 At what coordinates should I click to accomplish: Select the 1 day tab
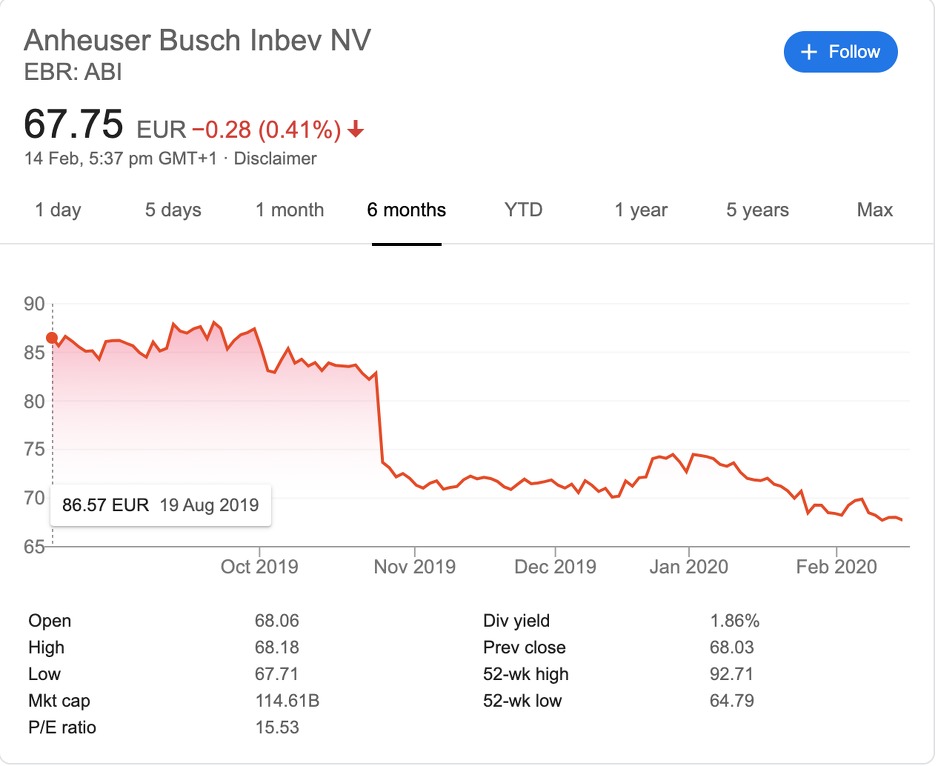tap(58, 210)
